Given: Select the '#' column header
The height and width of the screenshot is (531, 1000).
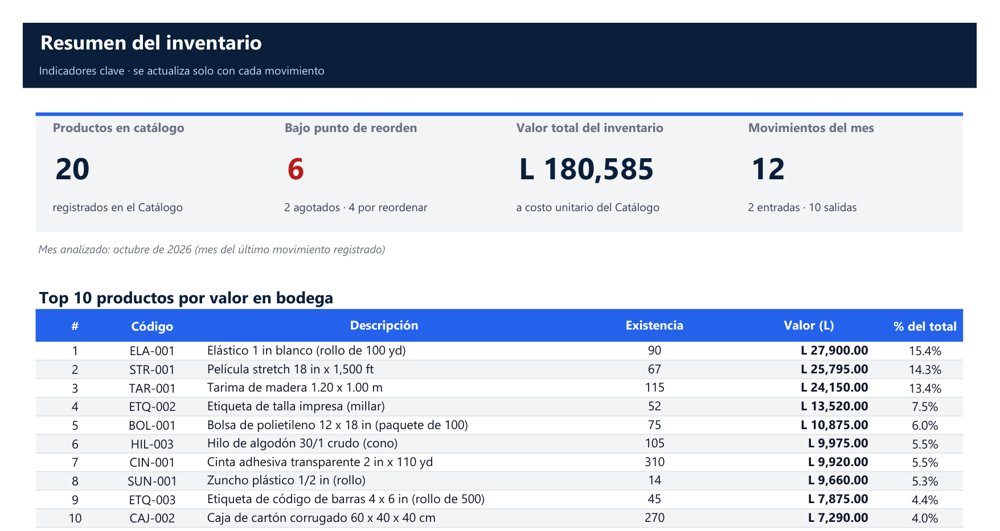Looking at the screenshot, I should (x=75, y=326).
